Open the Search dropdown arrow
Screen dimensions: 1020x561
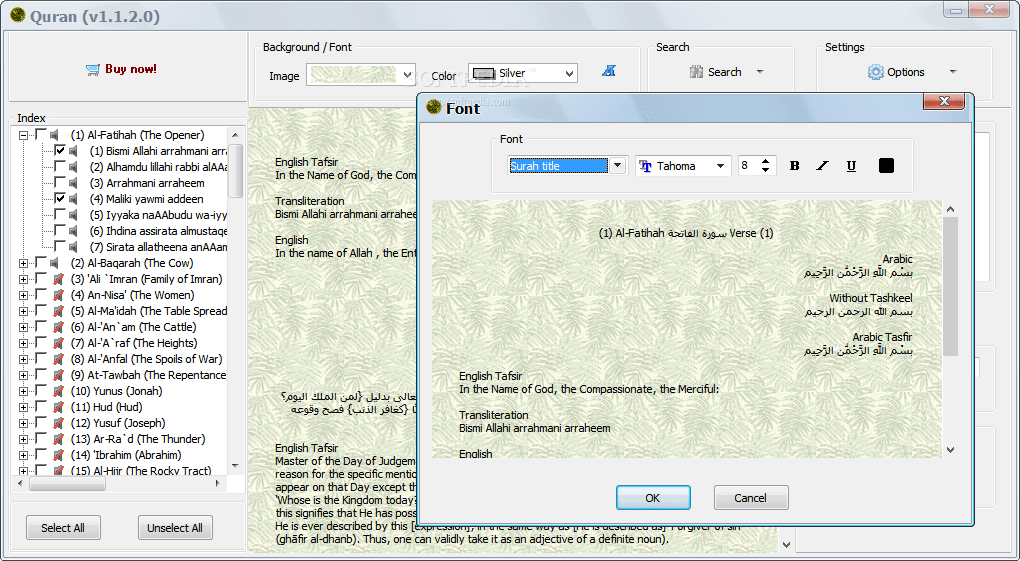(x=760, y=72)
